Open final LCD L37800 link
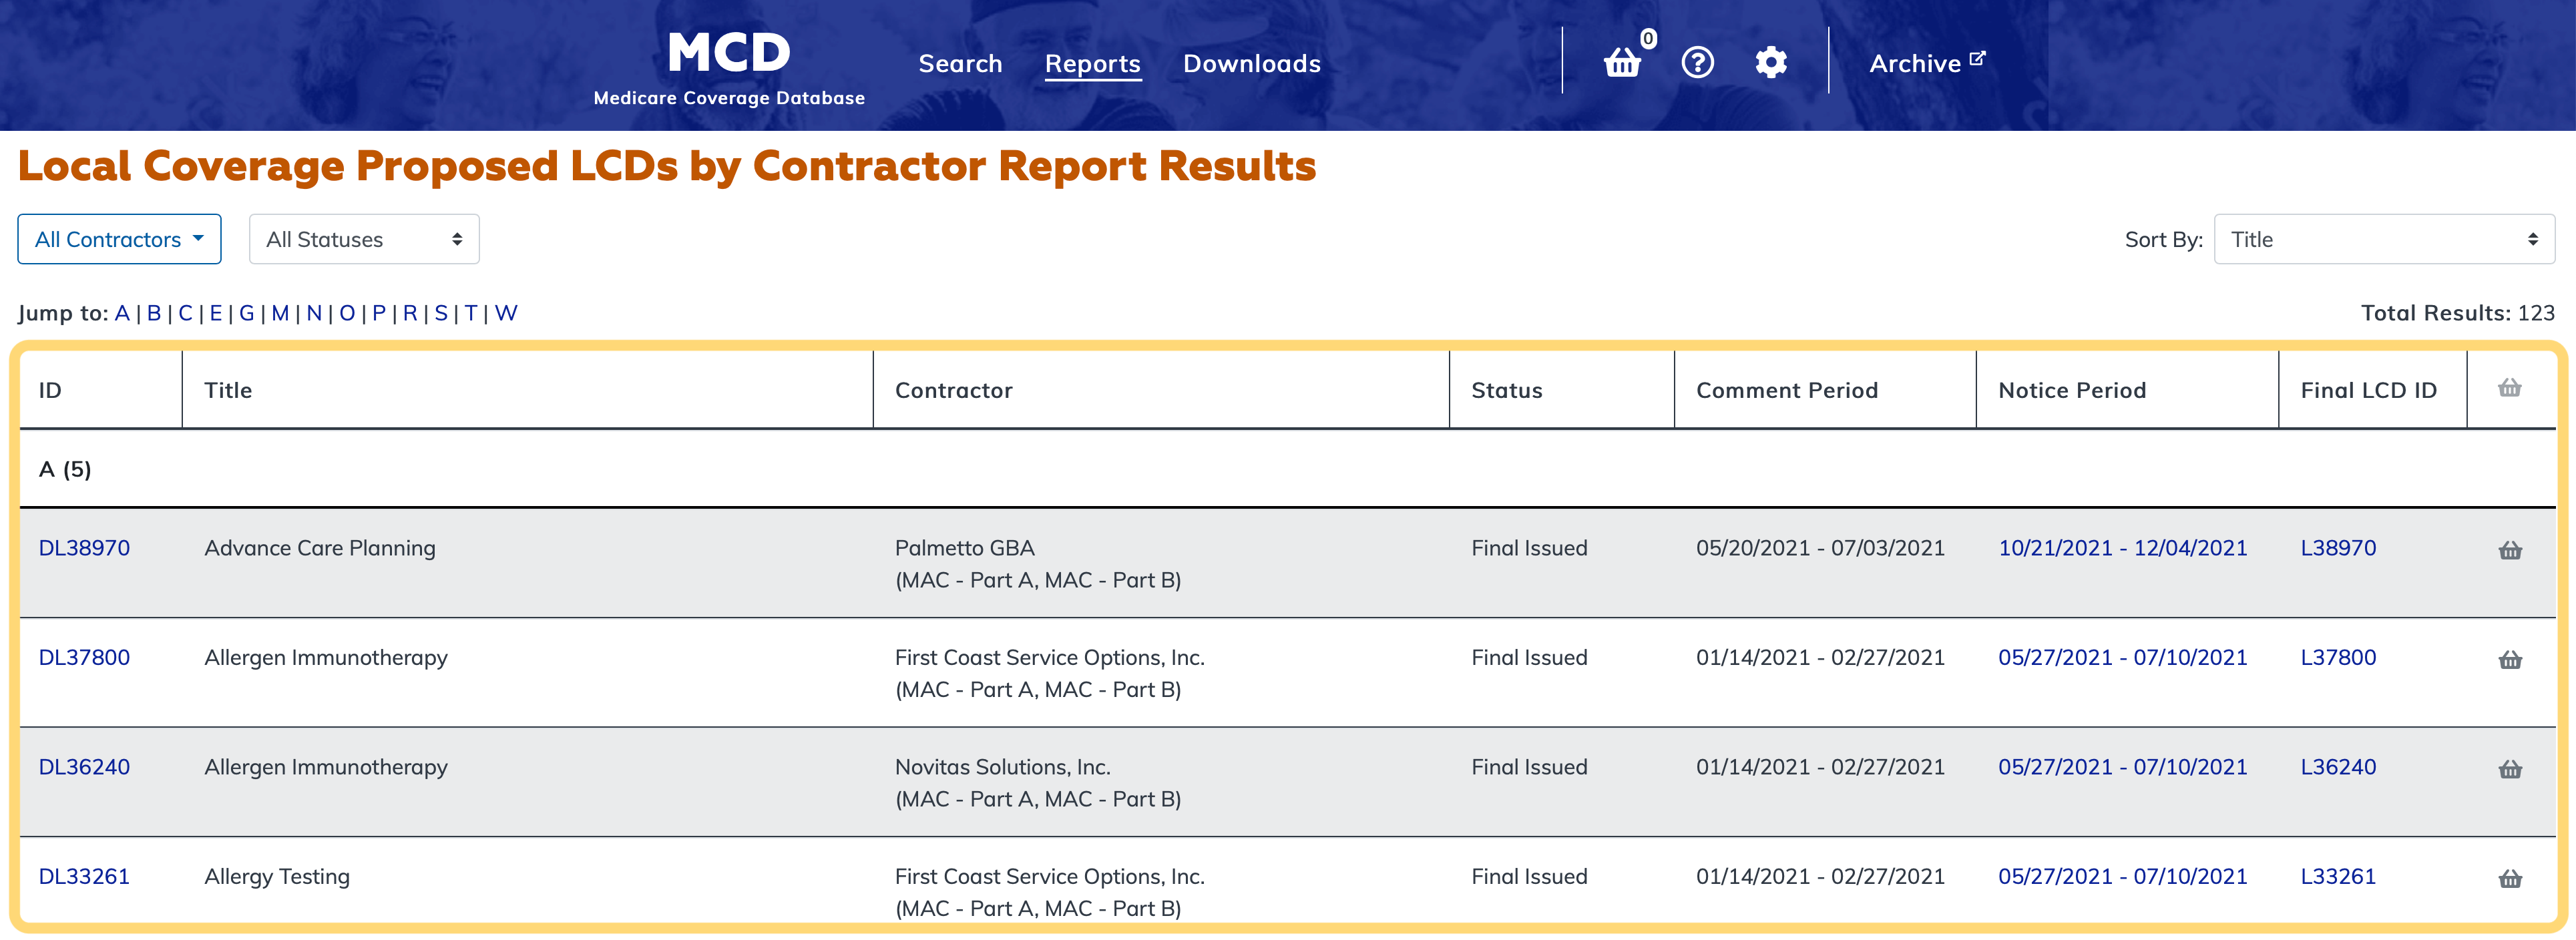Screen dimensions: 2576x940 [x=2337, y=658]
